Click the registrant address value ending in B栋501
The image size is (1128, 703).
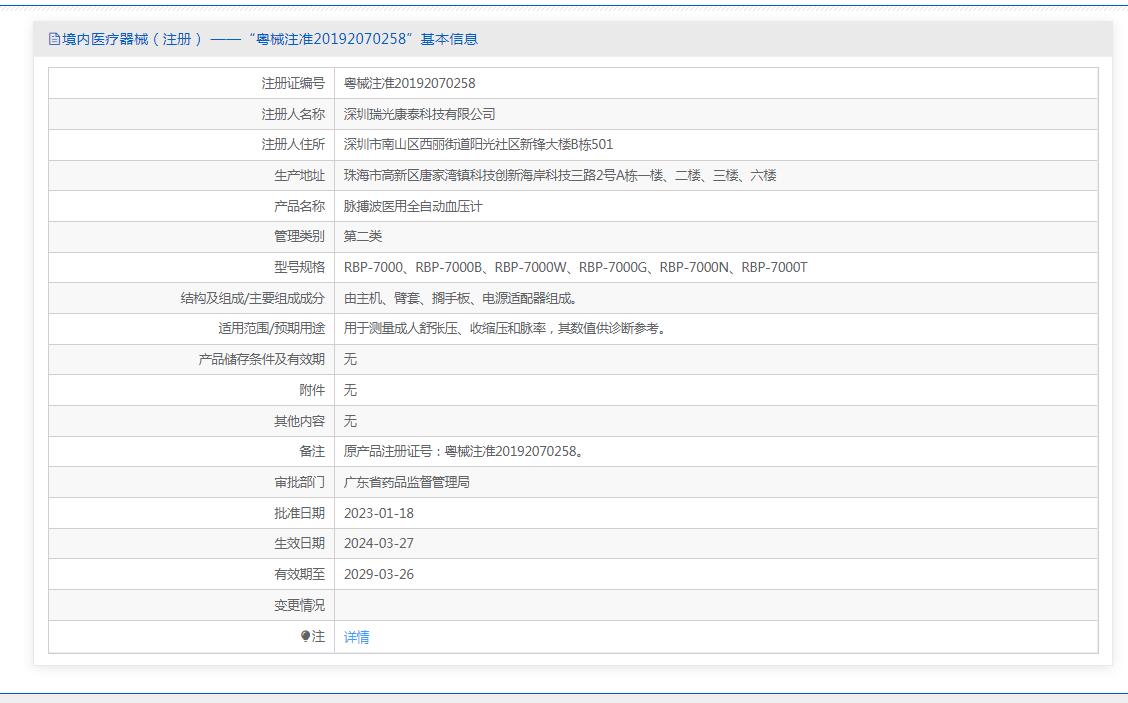pyautogui.click(x=478, y=144)
